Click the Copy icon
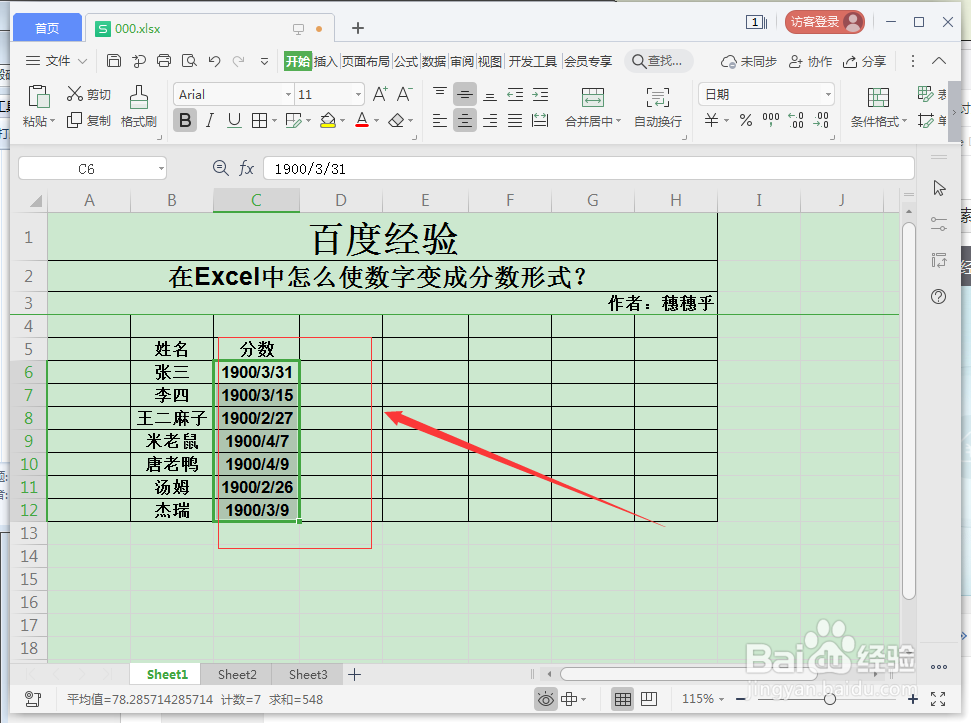The width and height of the screenshot is (971, 723). tap(74, 120)
